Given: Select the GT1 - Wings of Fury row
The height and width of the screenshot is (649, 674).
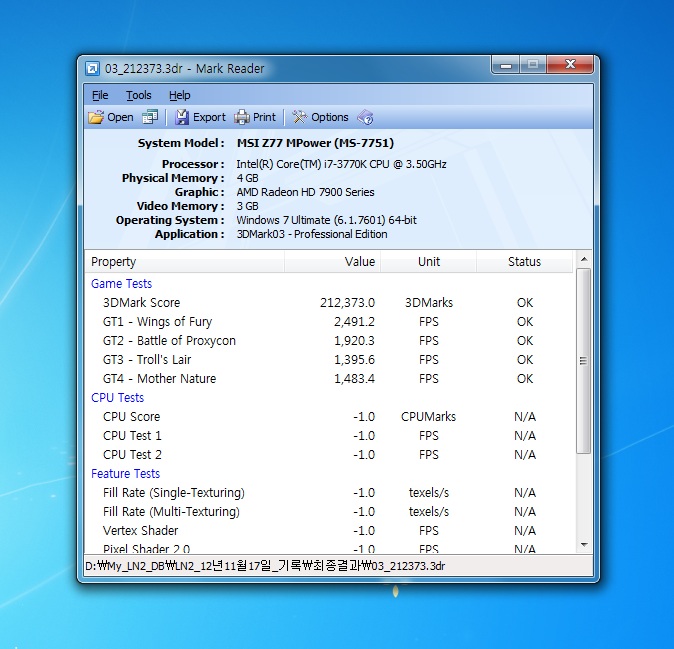Looking at the screenshot, I should click(329, 321).
